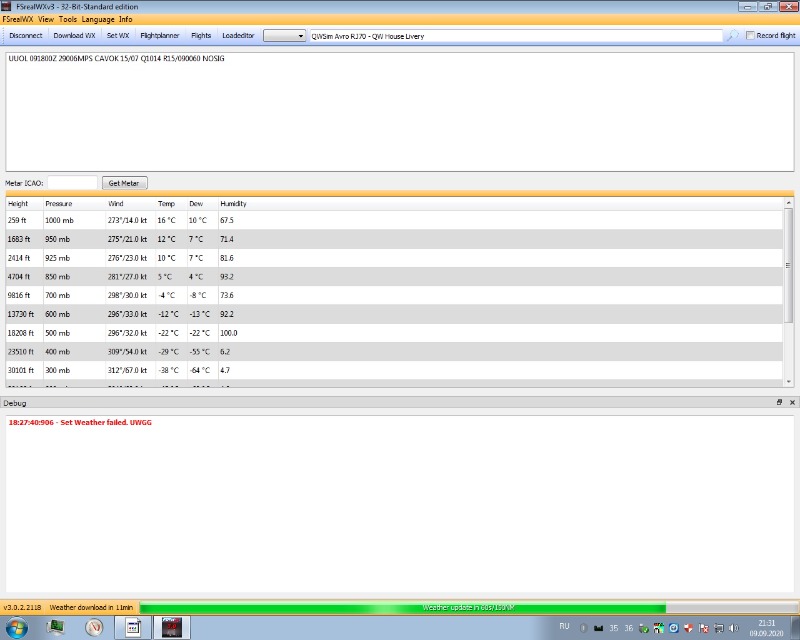
Task: Click the RU language indicator in tray
Action: click(x=565, y=626)
